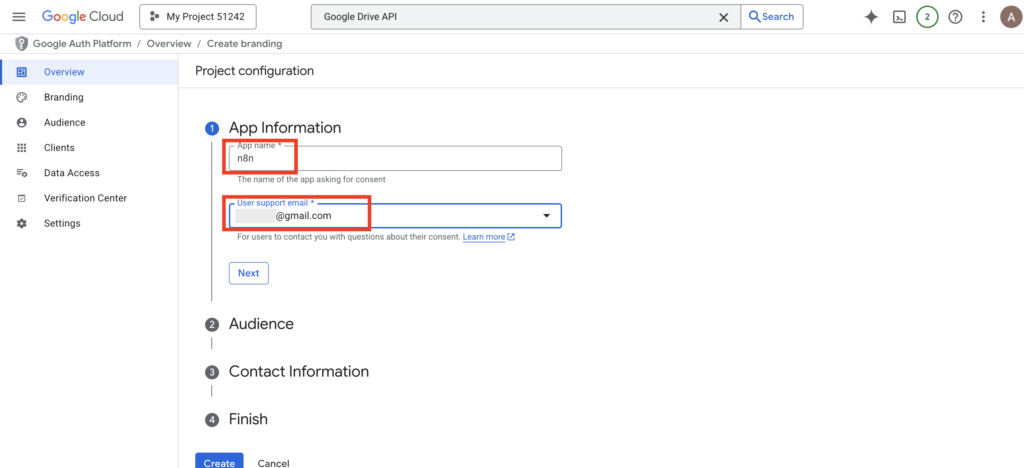Open the My Project 51242 project picker
The height and width of the screenshot is (468, 1024).
[x=198, y=17]
